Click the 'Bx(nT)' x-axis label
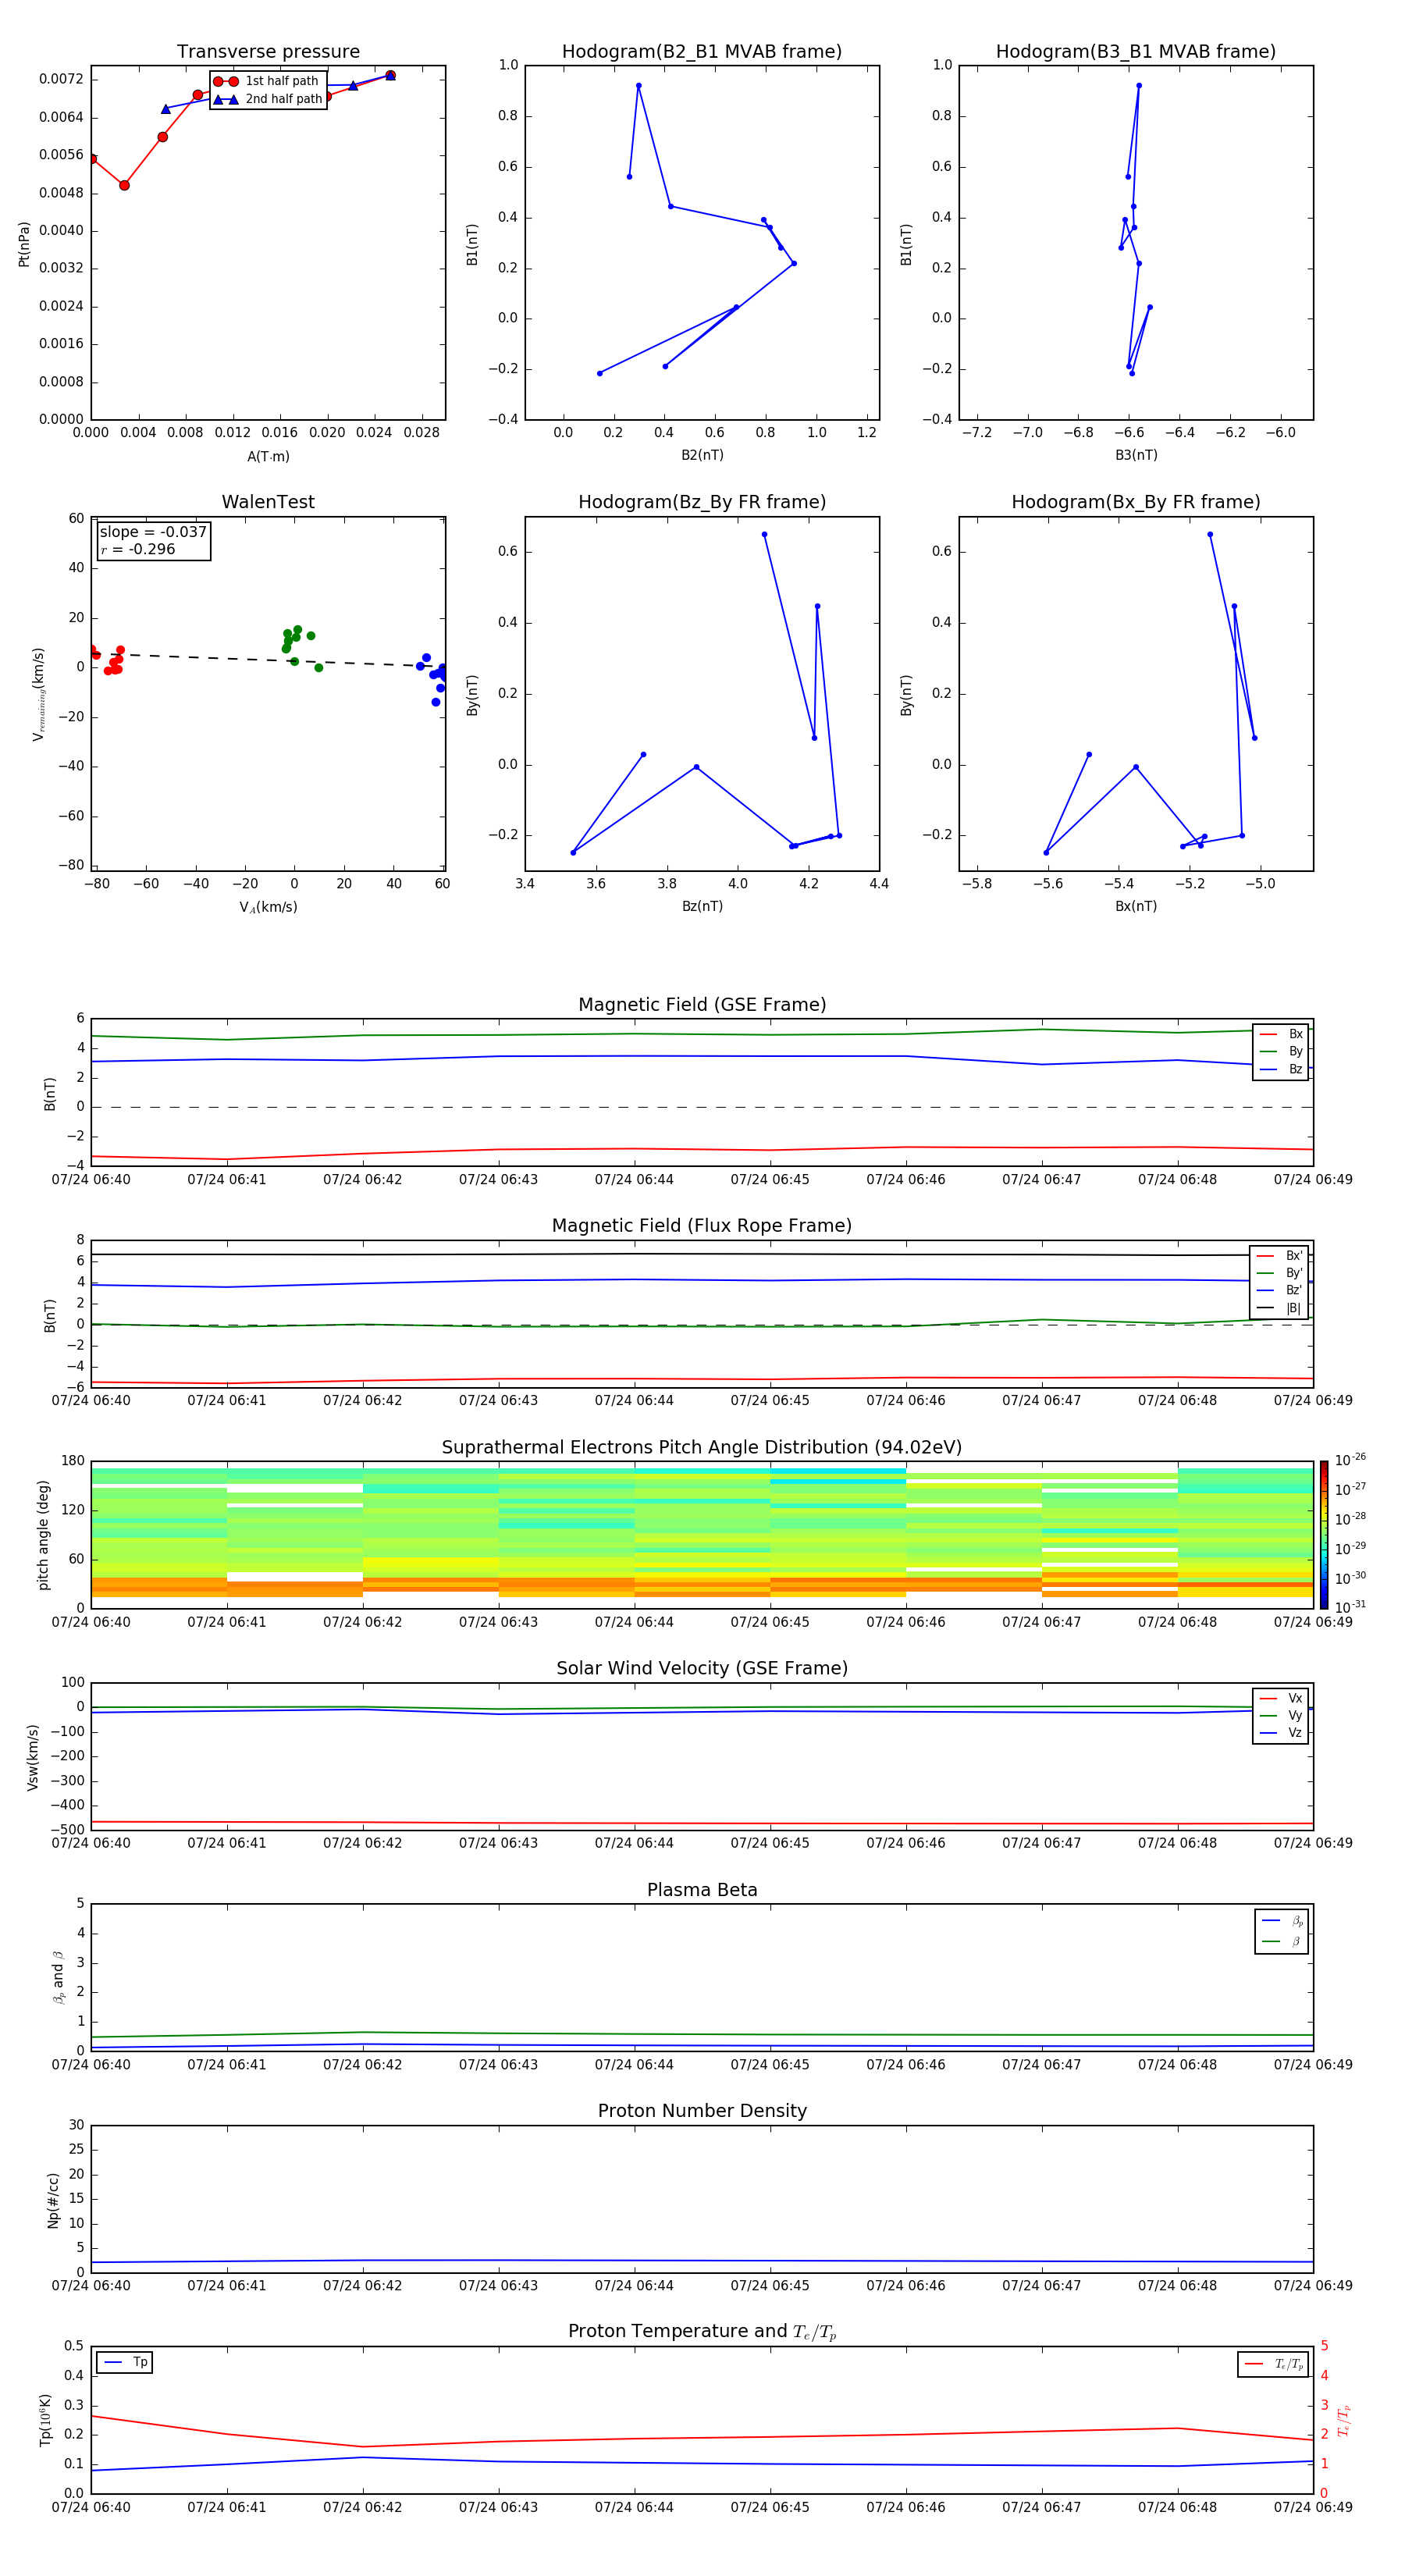Viewport: 1405px width, 2576px height. click(x=1136, y=906)
